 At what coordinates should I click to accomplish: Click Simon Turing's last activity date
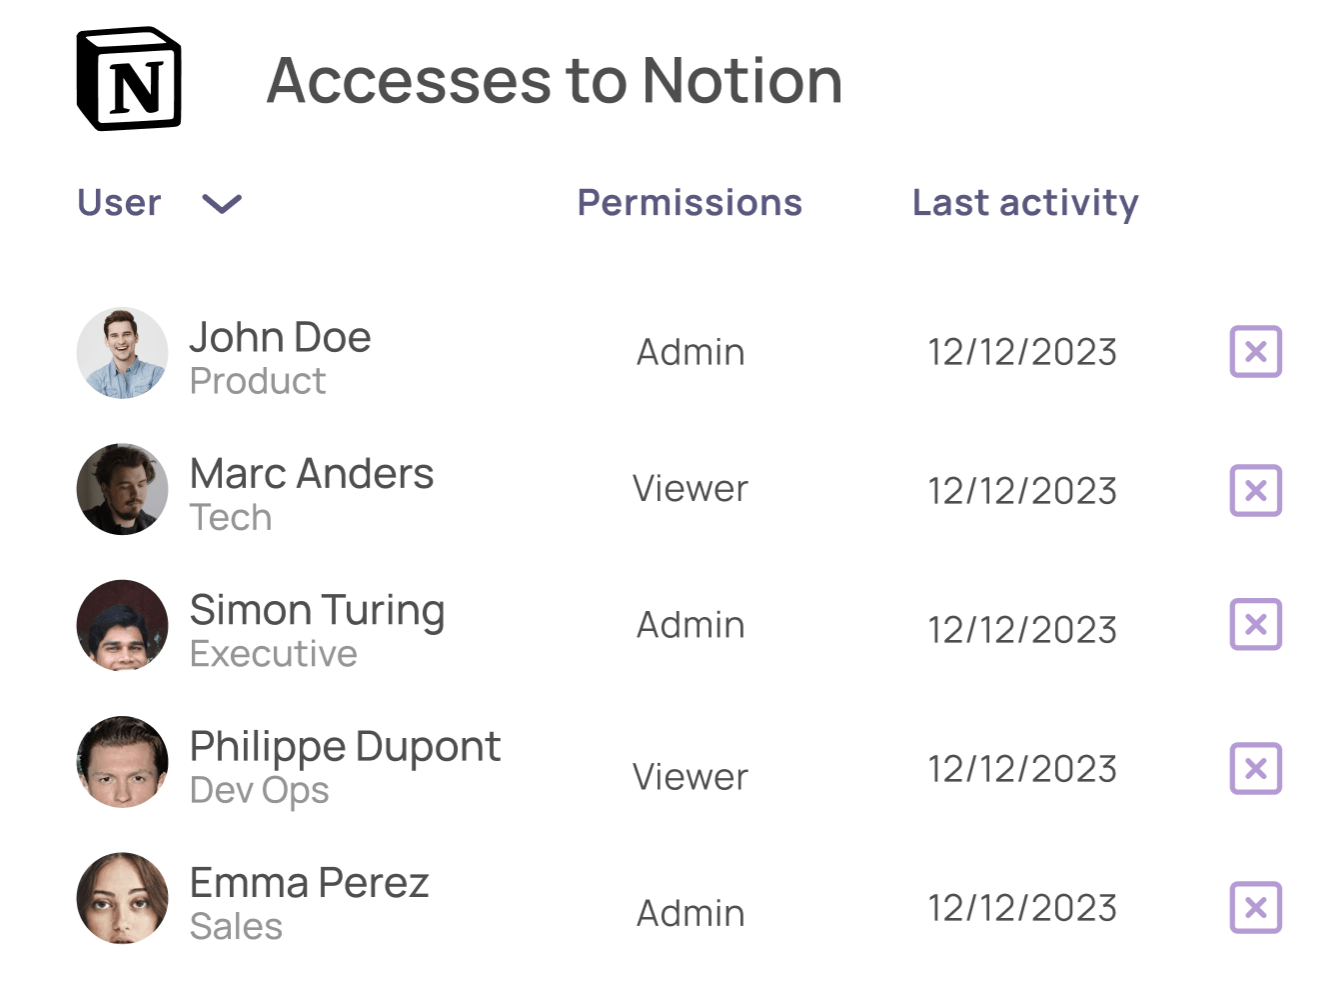click(x=1021, y=630)
